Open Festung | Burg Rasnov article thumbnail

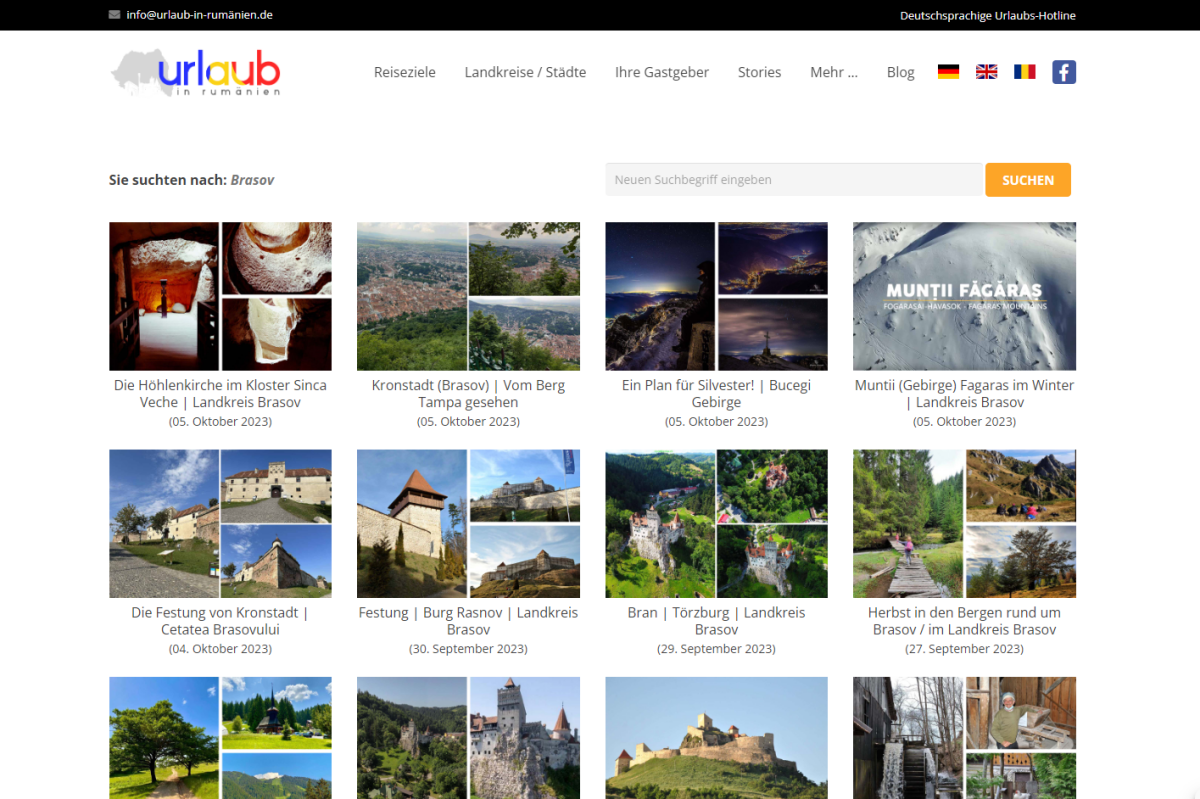pos(468,523)
